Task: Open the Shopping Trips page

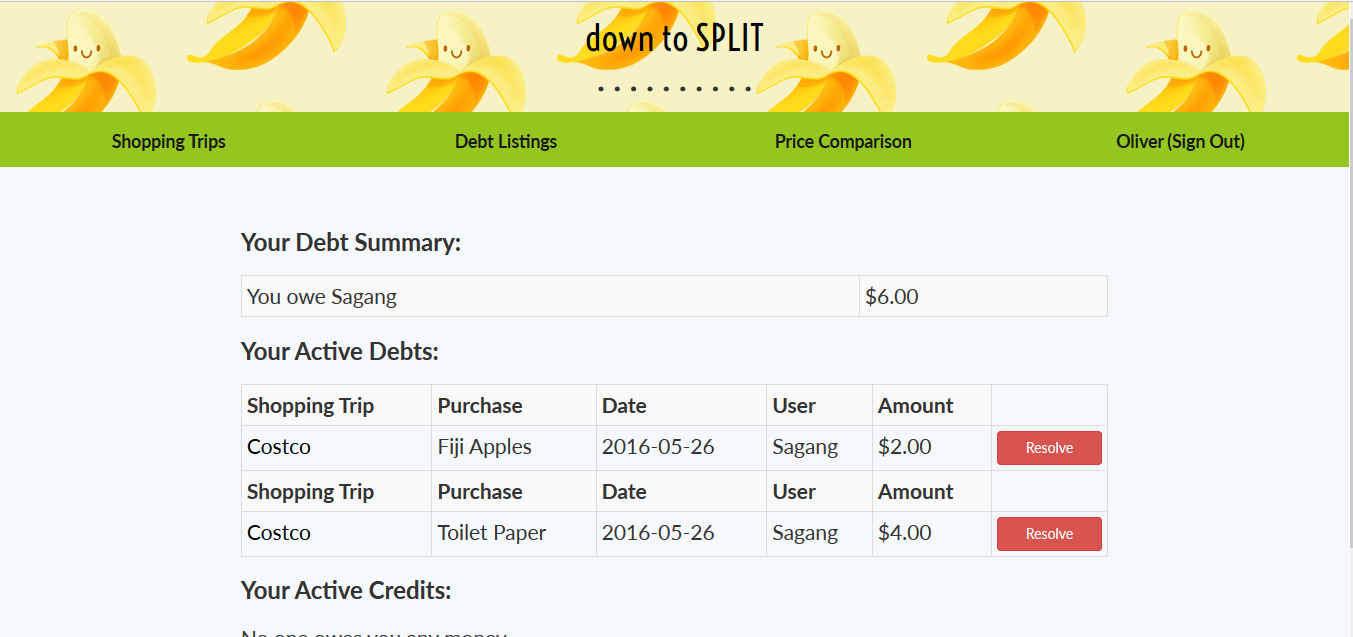Action: 168,141
